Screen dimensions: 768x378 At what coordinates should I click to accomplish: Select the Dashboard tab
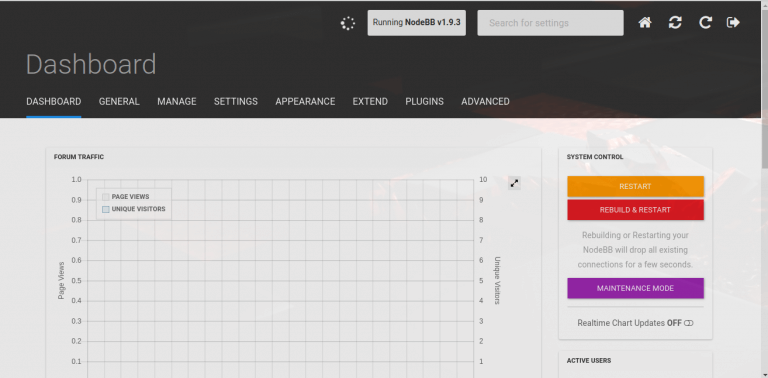(54, 101)
